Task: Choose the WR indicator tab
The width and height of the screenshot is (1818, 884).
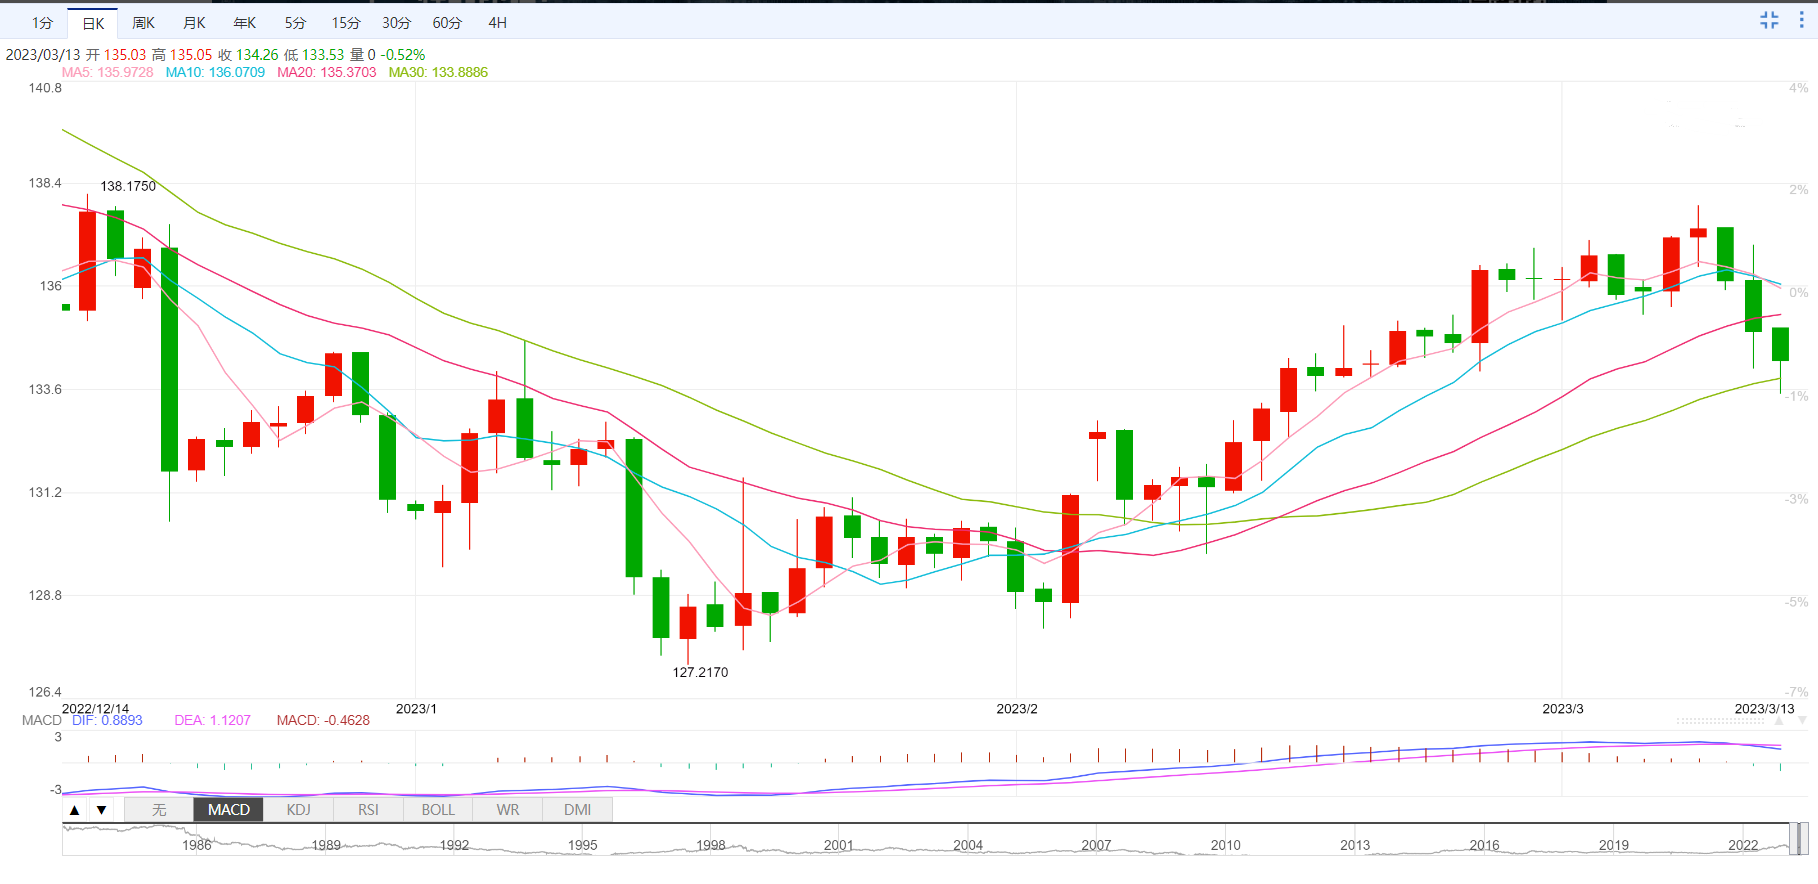Action: (x=508, y=810)
